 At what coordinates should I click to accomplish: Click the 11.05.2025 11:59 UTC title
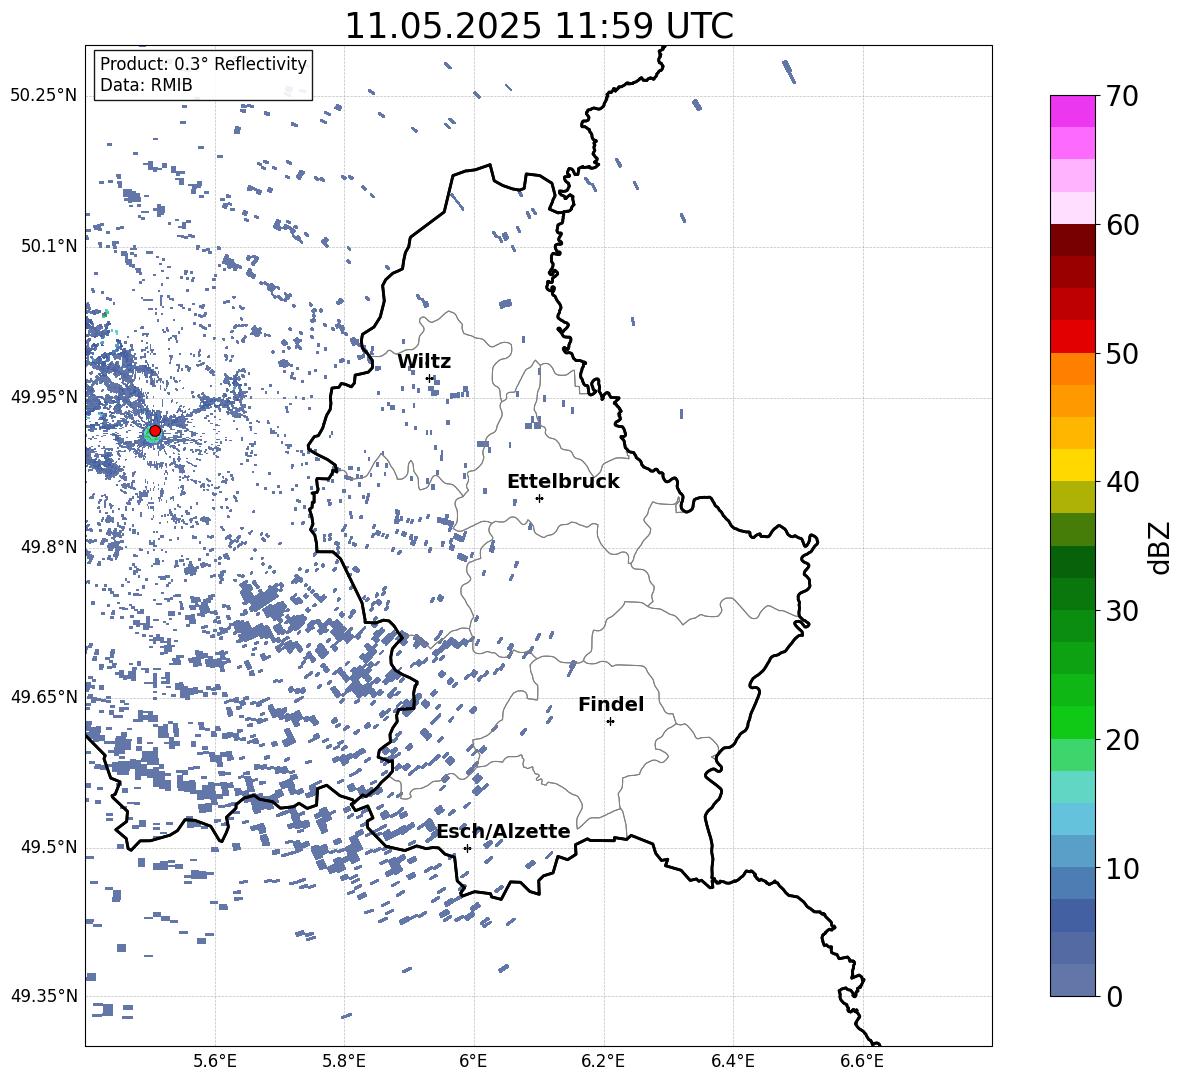point(539,26)
